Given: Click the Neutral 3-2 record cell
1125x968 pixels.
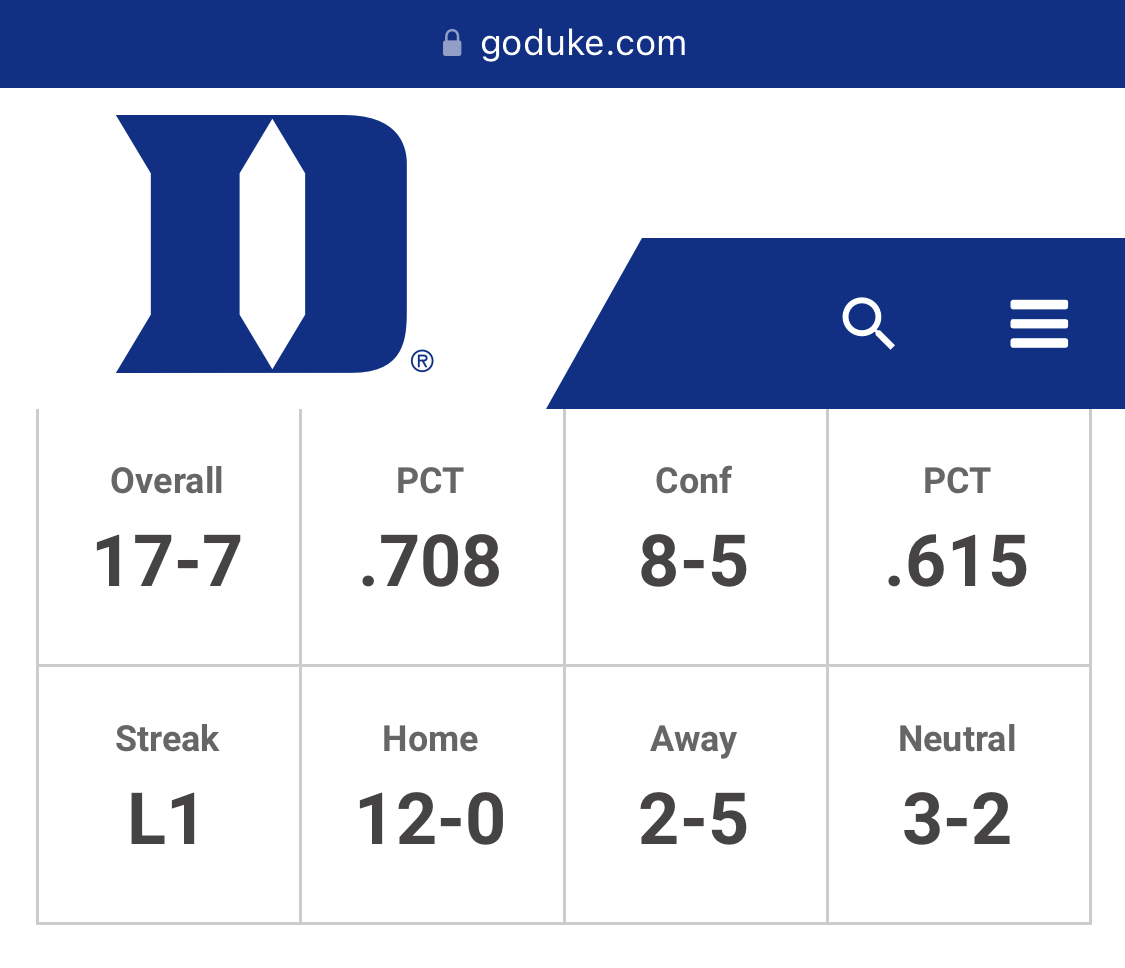Looking at the screenshot, I should pos(959,794).
